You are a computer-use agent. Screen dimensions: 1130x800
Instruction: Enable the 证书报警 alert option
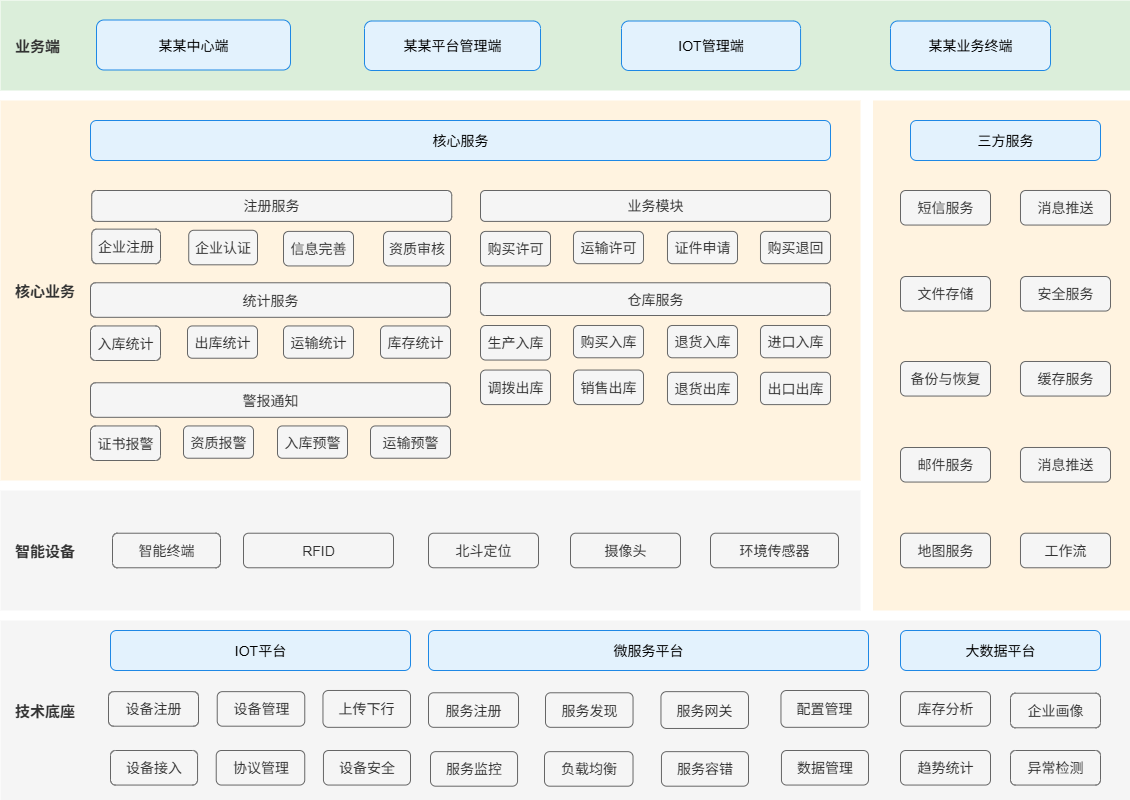[x=125, y=442]
